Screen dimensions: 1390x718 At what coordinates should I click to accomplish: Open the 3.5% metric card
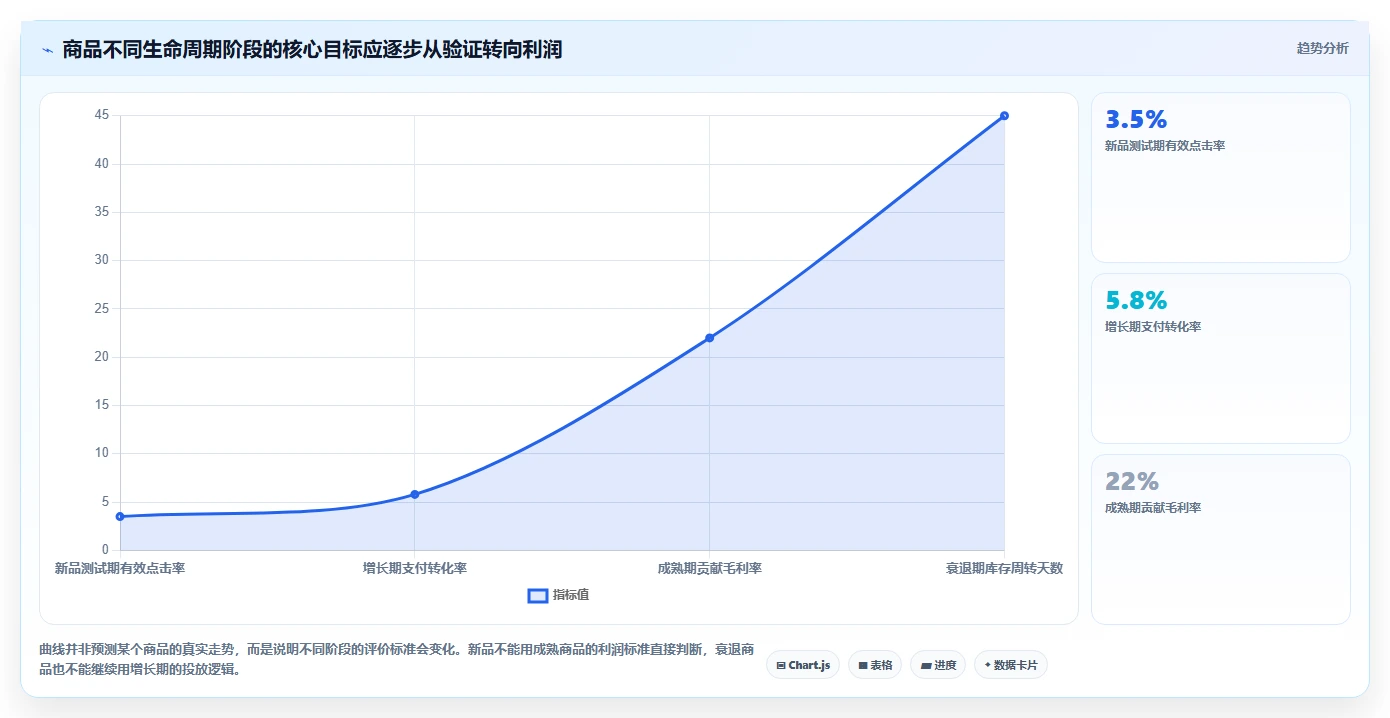tap(1220, 178)
